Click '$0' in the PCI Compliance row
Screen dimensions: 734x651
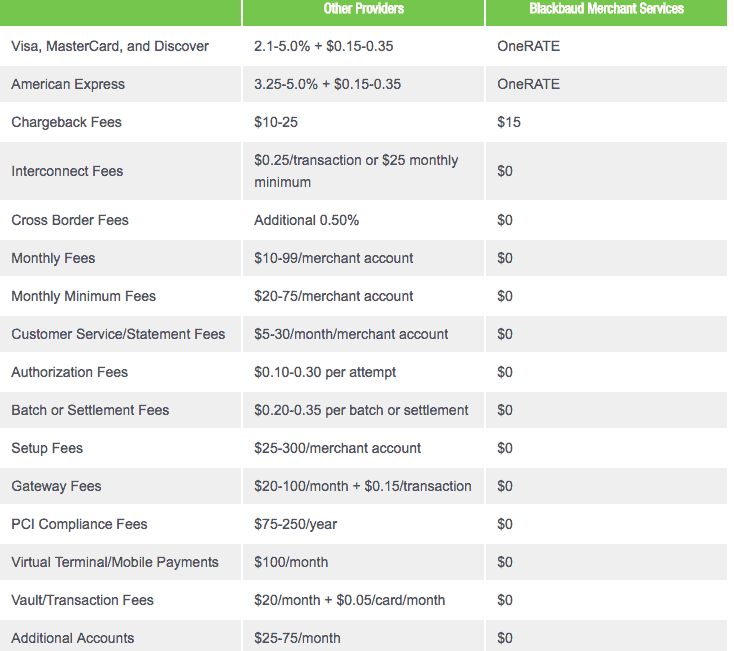click(505, 524)
